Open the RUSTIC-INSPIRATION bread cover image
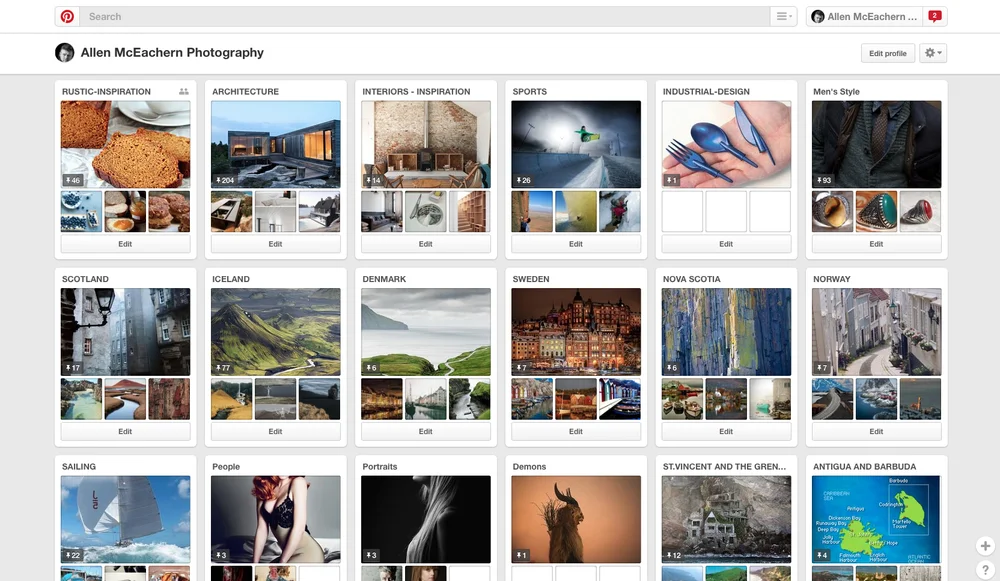Screen dimensions: 1000x581 125,144
